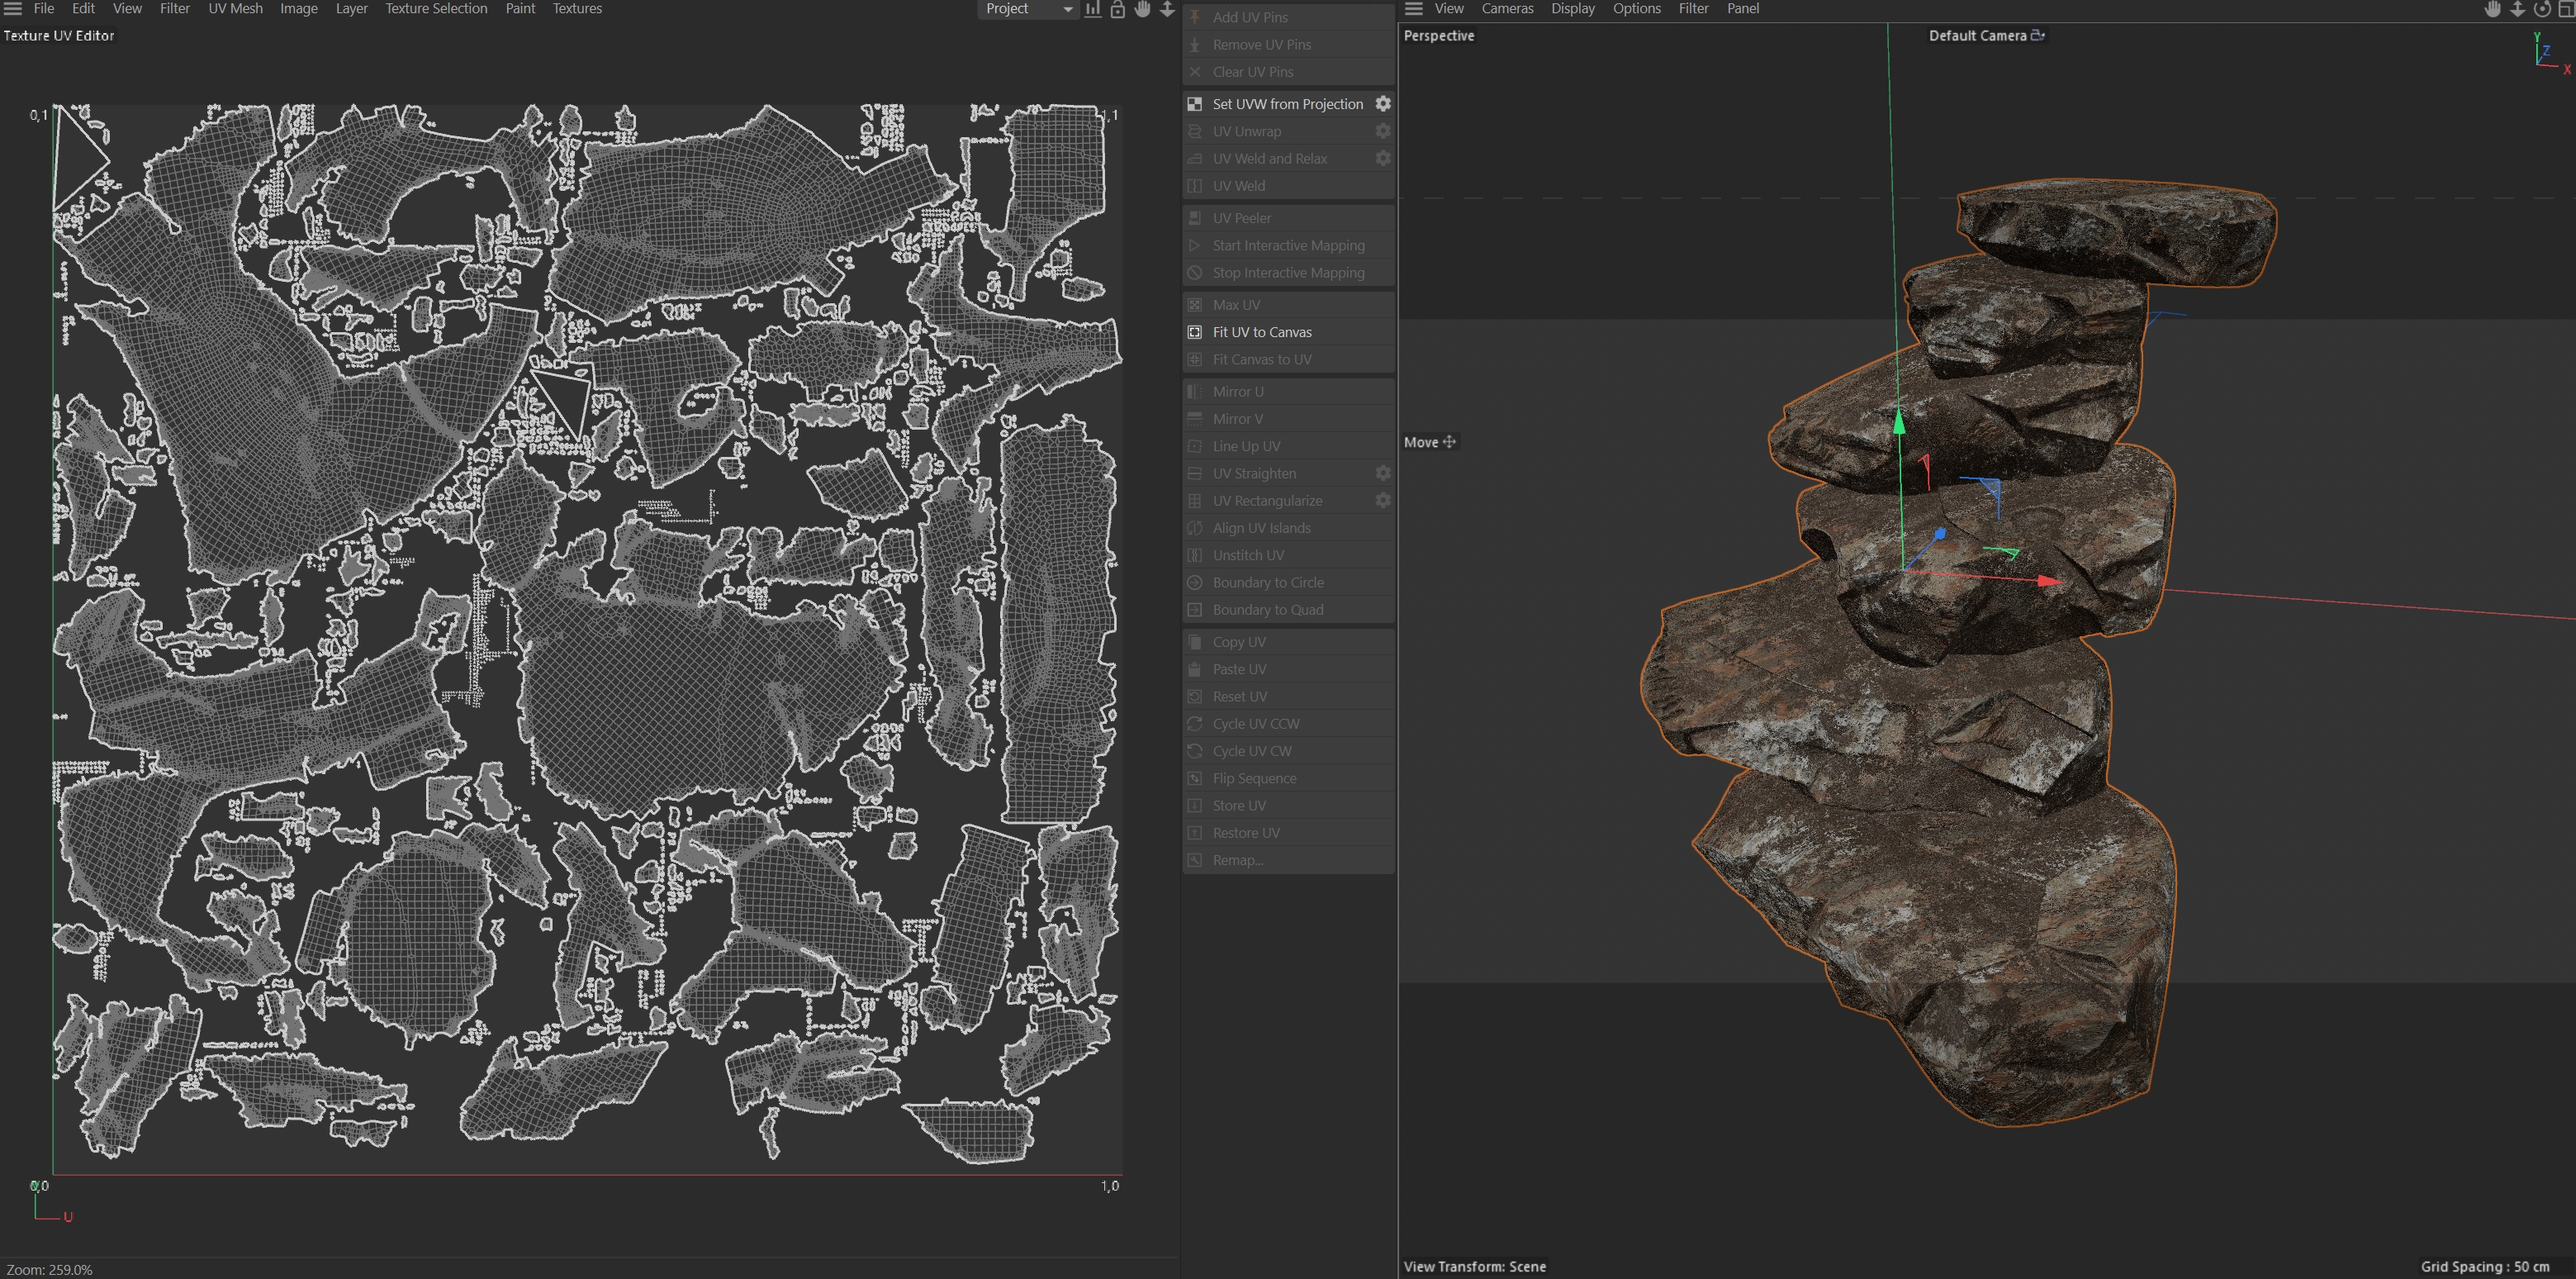Open the Cameras menu in viewport
Screen dimensions: 2576x1279
1507,9
